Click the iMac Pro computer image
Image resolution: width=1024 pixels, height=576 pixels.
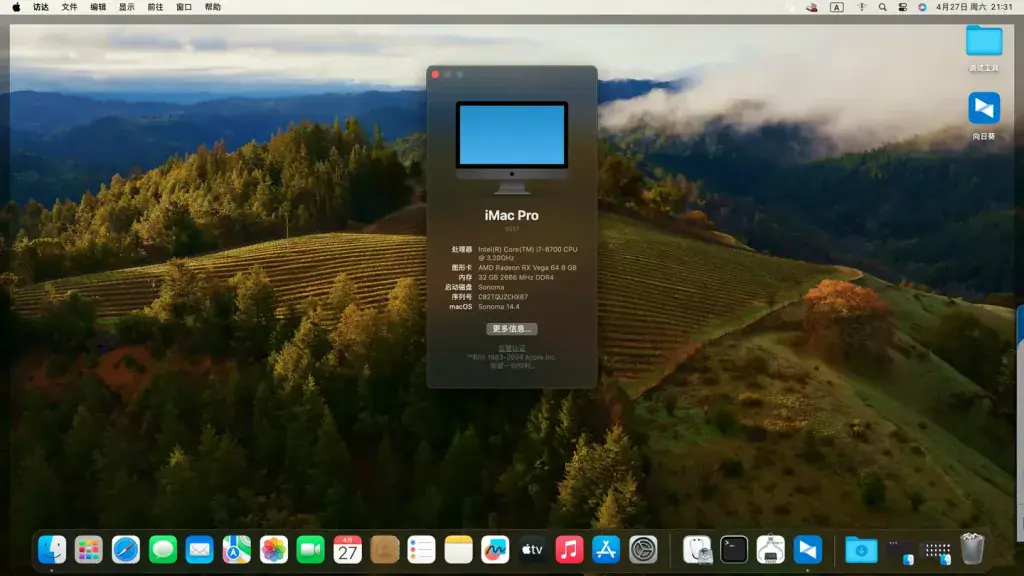click(x=511, y=148)
